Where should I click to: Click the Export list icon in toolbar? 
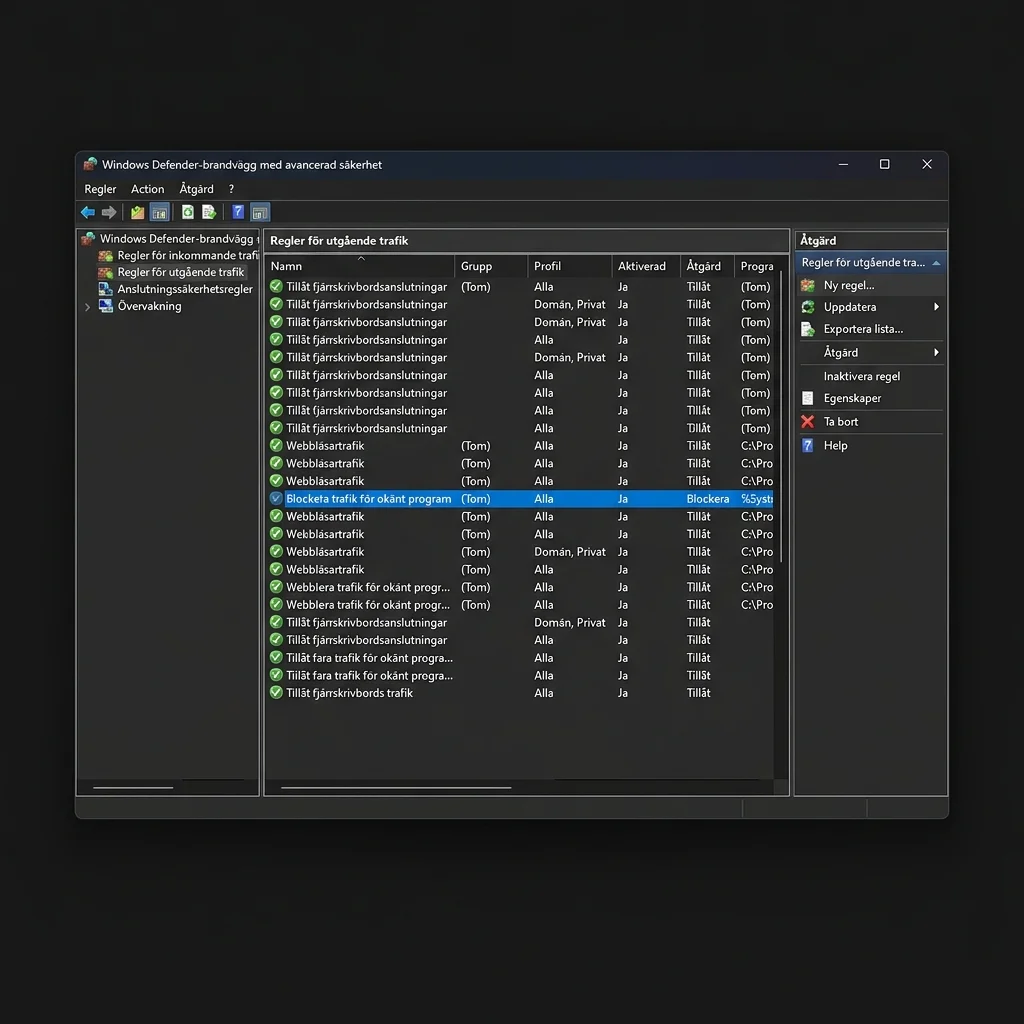click(209, 212)
